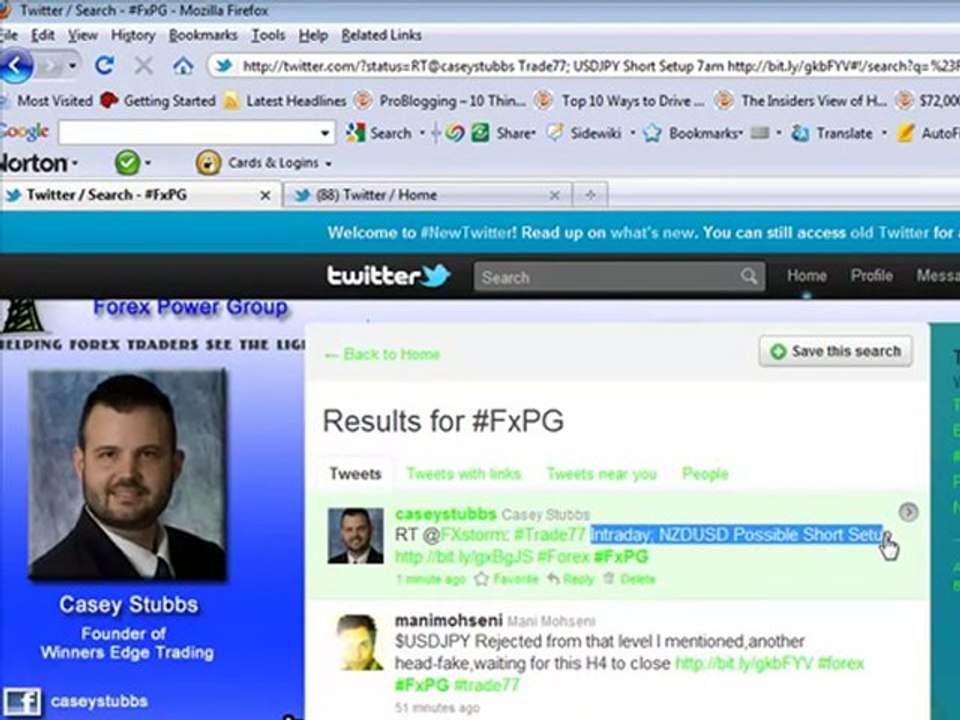Click the Save this search button
This screenshot has width=960, height=720.
click(836, 351)
